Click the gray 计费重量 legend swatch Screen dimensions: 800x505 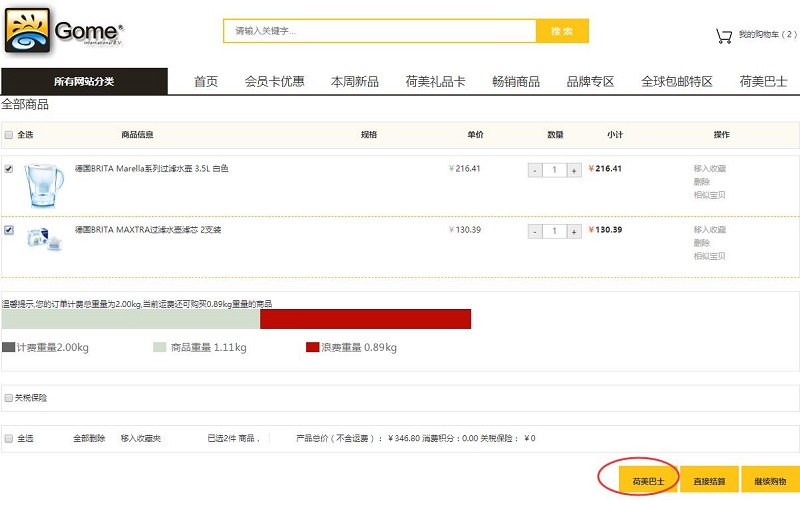tap(9, 347)
